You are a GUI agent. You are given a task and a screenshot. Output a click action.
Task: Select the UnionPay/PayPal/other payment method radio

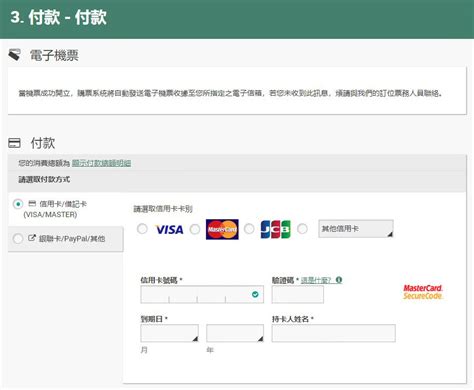point(18,238)
